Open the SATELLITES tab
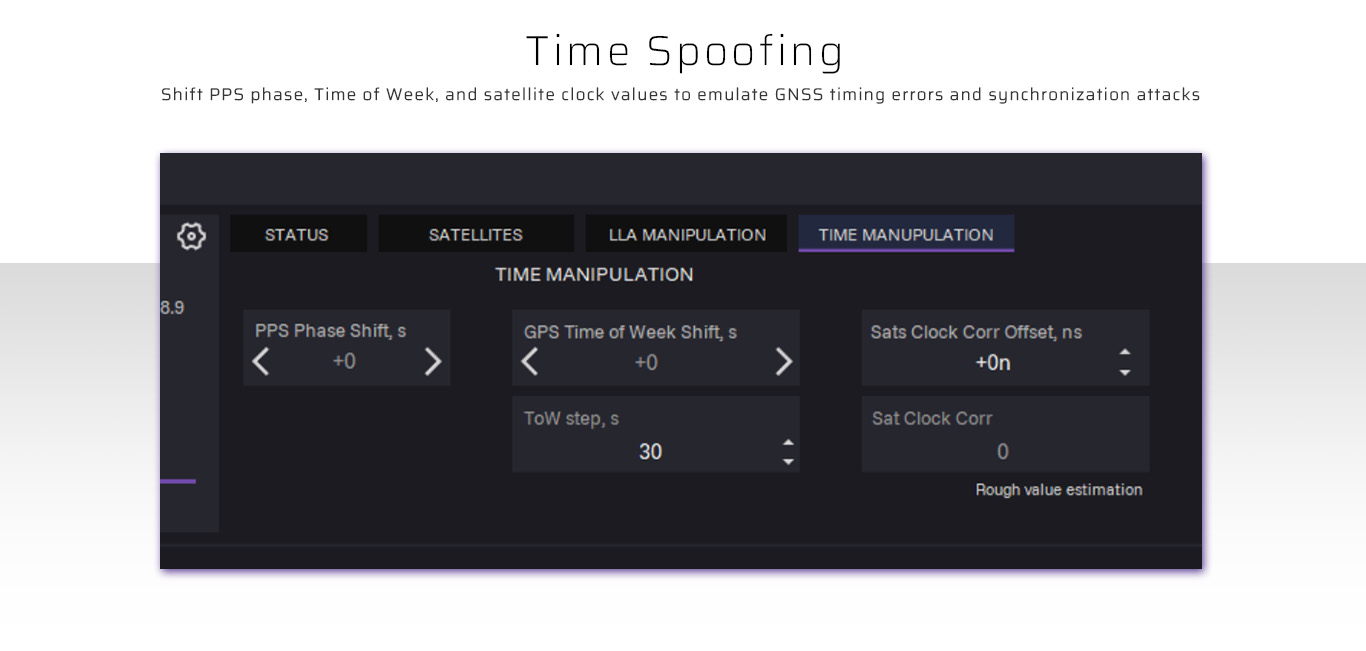Viewport: 1366px width, 651px height. tap(476, 235)
